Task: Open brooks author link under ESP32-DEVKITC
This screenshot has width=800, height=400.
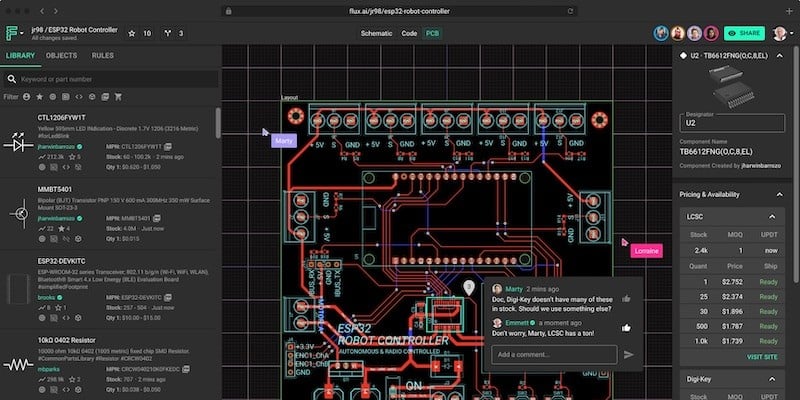Action: (46, 297)
